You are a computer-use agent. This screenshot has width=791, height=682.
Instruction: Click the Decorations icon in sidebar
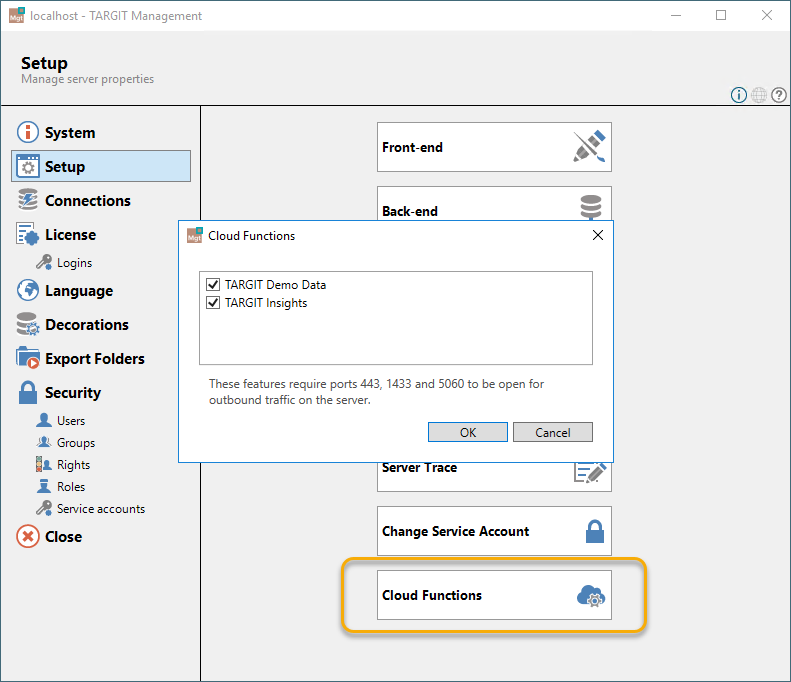click(x=28, y=324)
